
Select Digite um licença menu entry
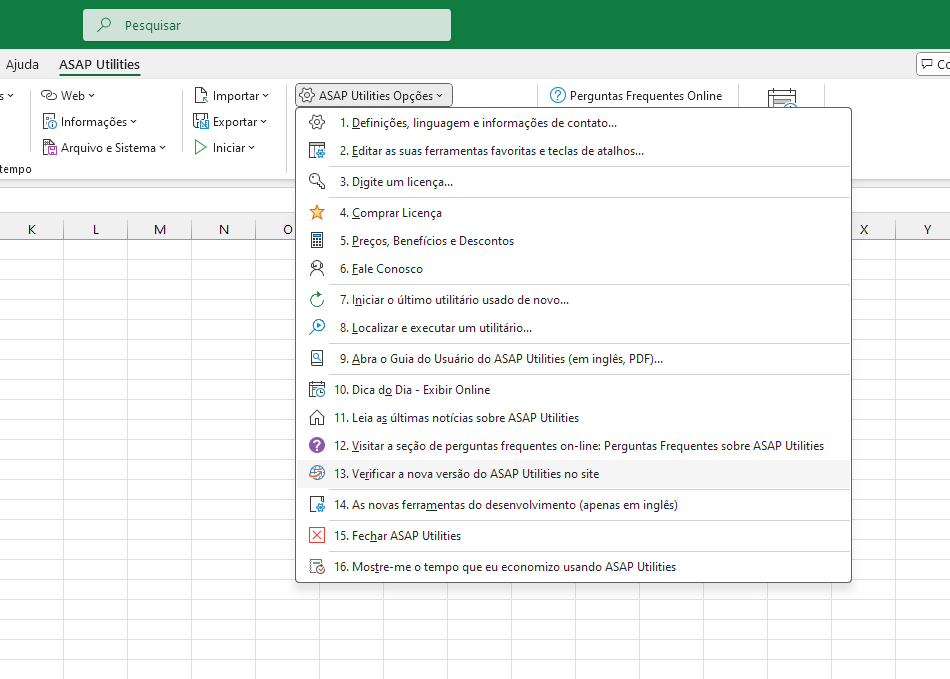pos(573,182)
